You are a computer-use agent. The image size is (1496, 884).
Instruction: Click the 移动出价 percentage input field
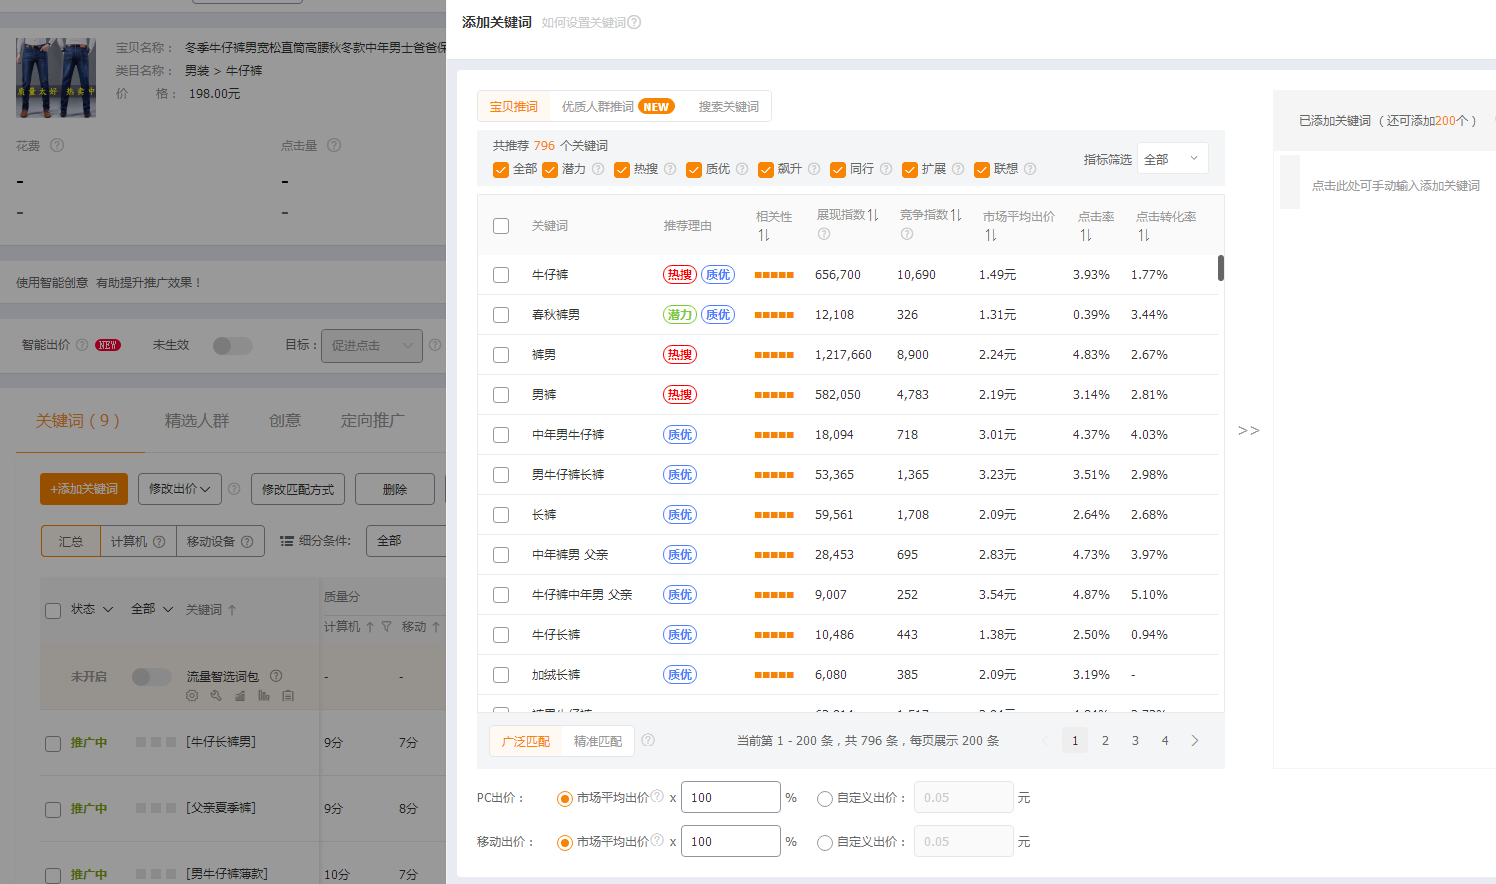730,841
